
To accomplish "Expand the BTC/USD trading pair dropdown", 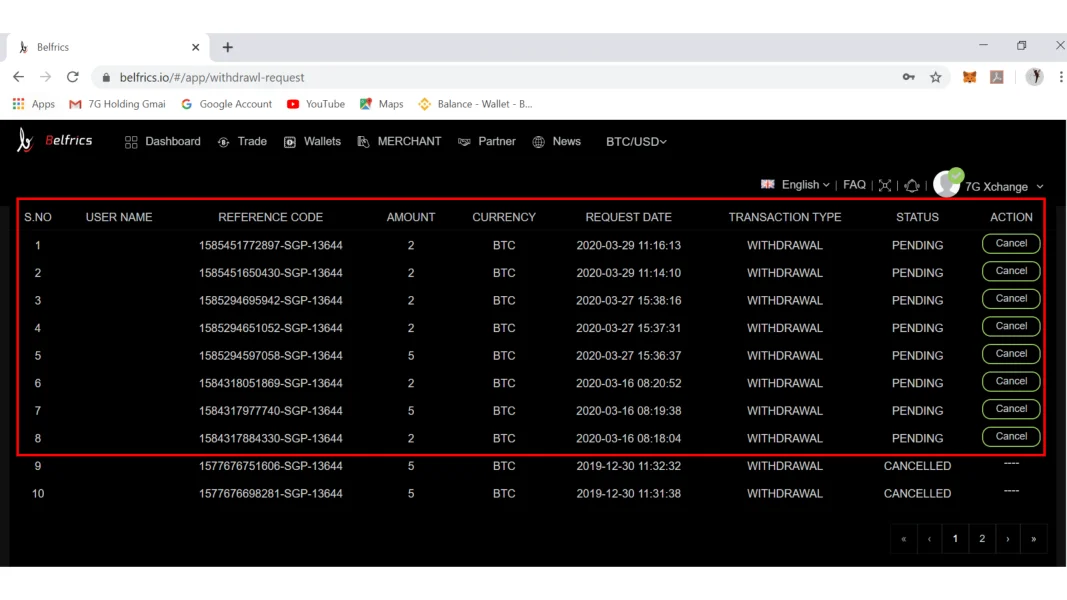I will click(636, 142).
